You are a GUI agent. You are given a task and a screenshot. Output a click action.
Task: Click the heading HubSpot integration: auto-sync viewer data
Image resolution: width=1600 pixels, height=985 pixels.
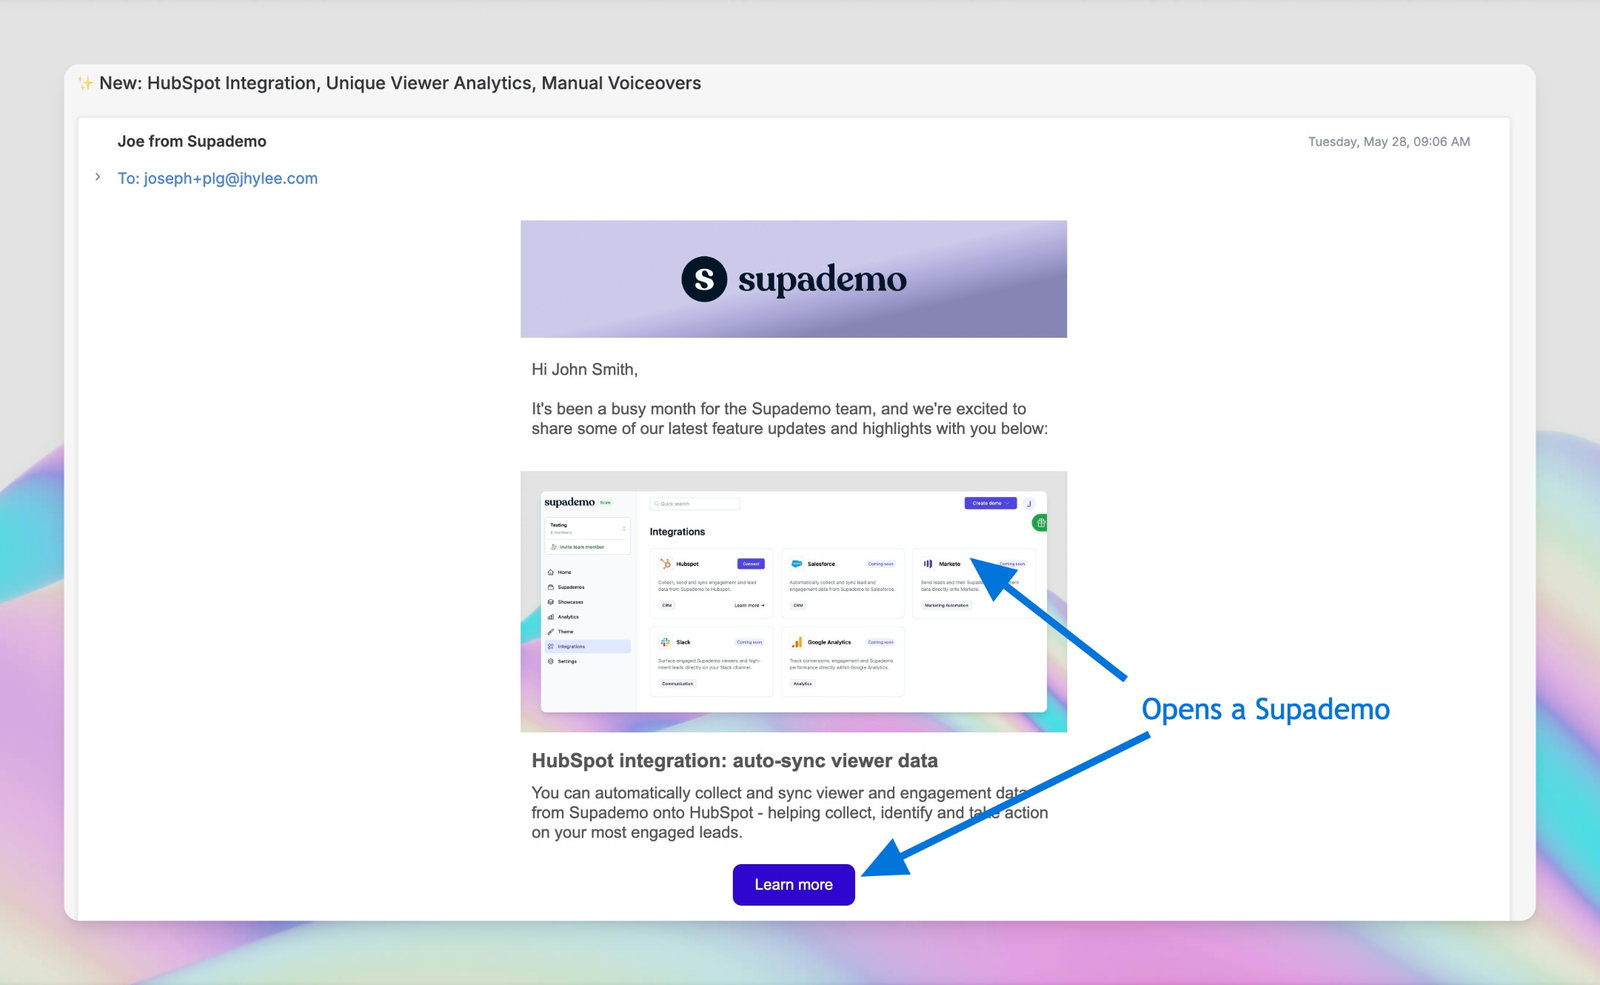click(x=734, y=761)
